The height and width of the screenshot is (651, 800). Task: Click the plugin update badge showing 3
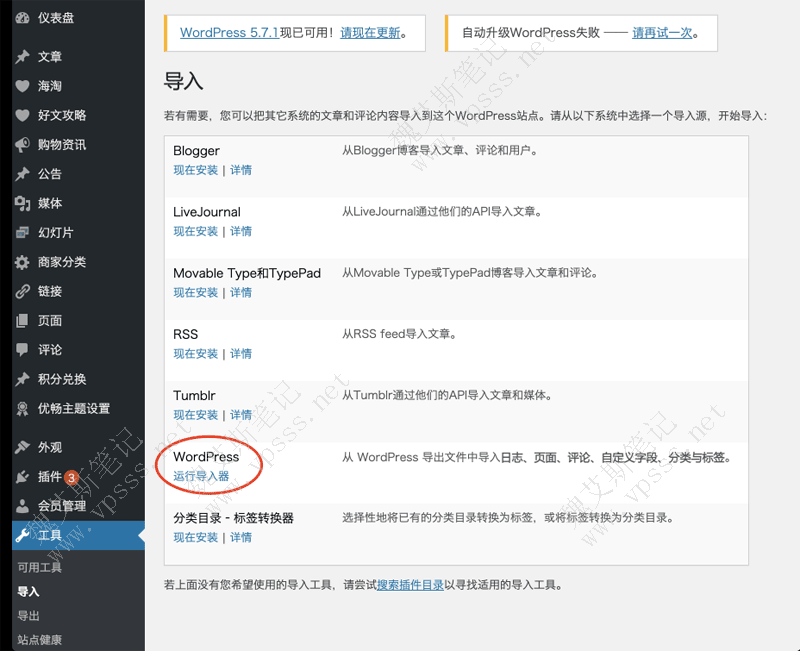click(x=71, y=478)
